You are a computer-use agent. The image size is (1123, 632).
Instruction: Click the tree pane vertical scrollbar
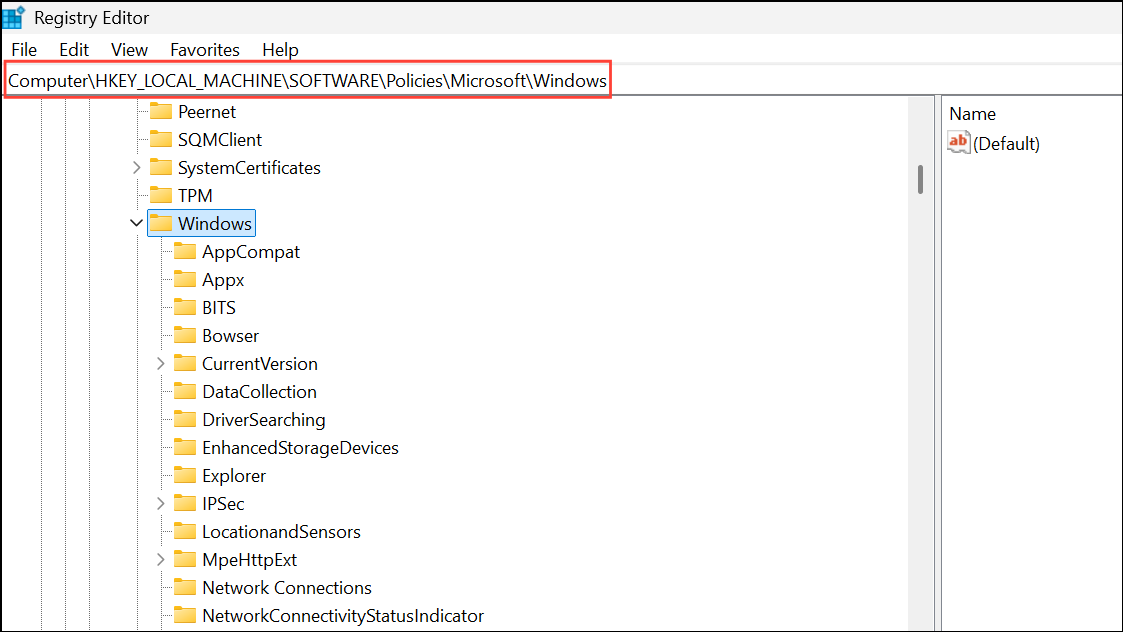click(x=920, y=180)
